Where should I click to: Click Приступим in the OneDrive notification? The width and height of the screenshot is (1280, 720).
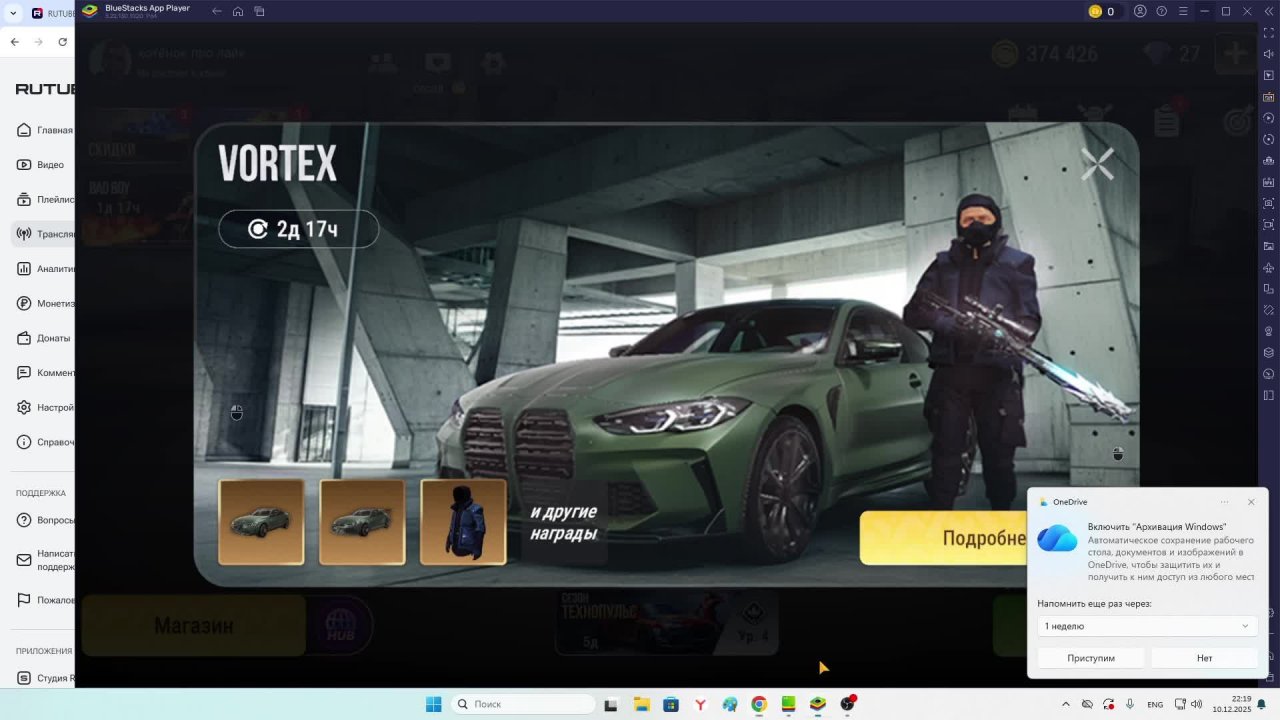coord(1091,658)
